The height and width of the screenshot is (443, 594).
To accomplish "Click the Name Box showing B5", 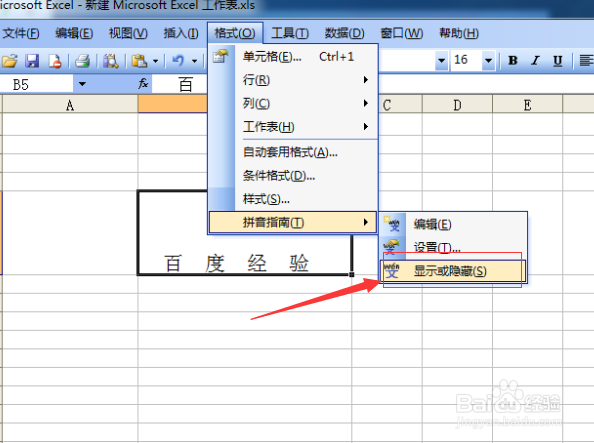I will [37, 84].
